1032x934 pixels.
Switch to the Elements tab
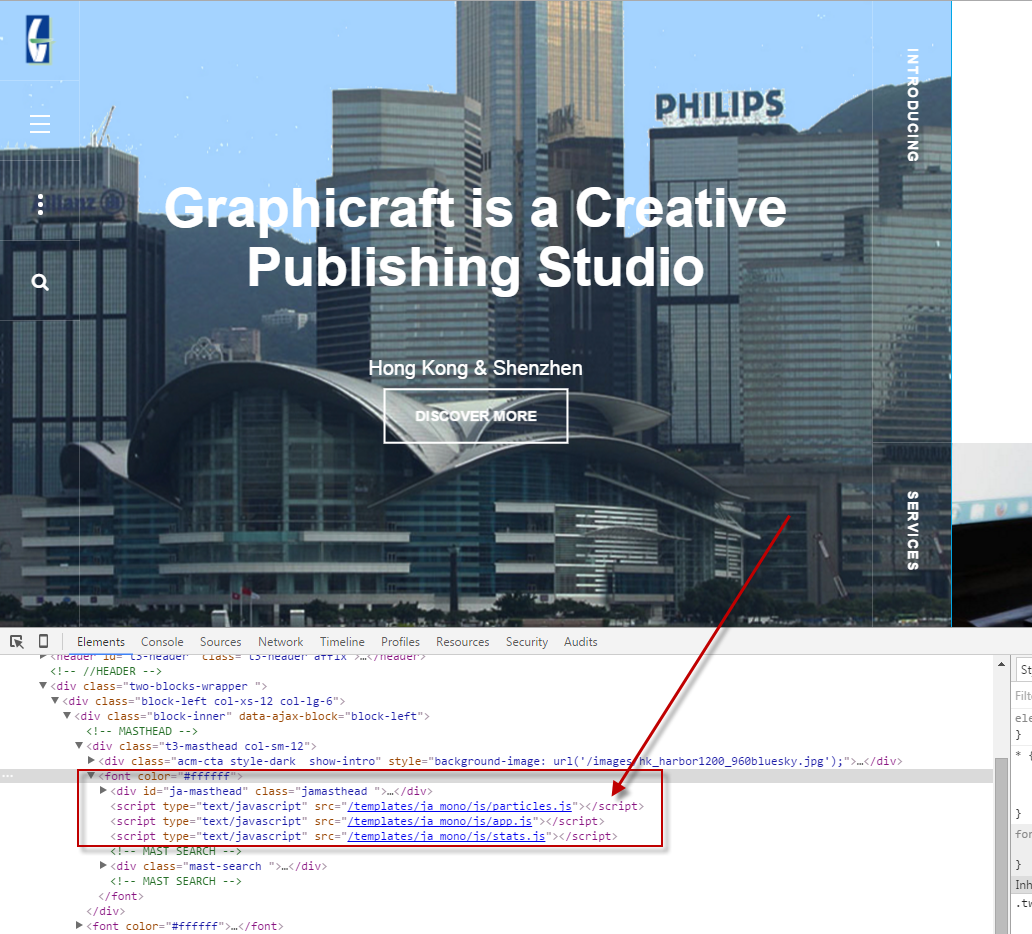tap(101, 642)
